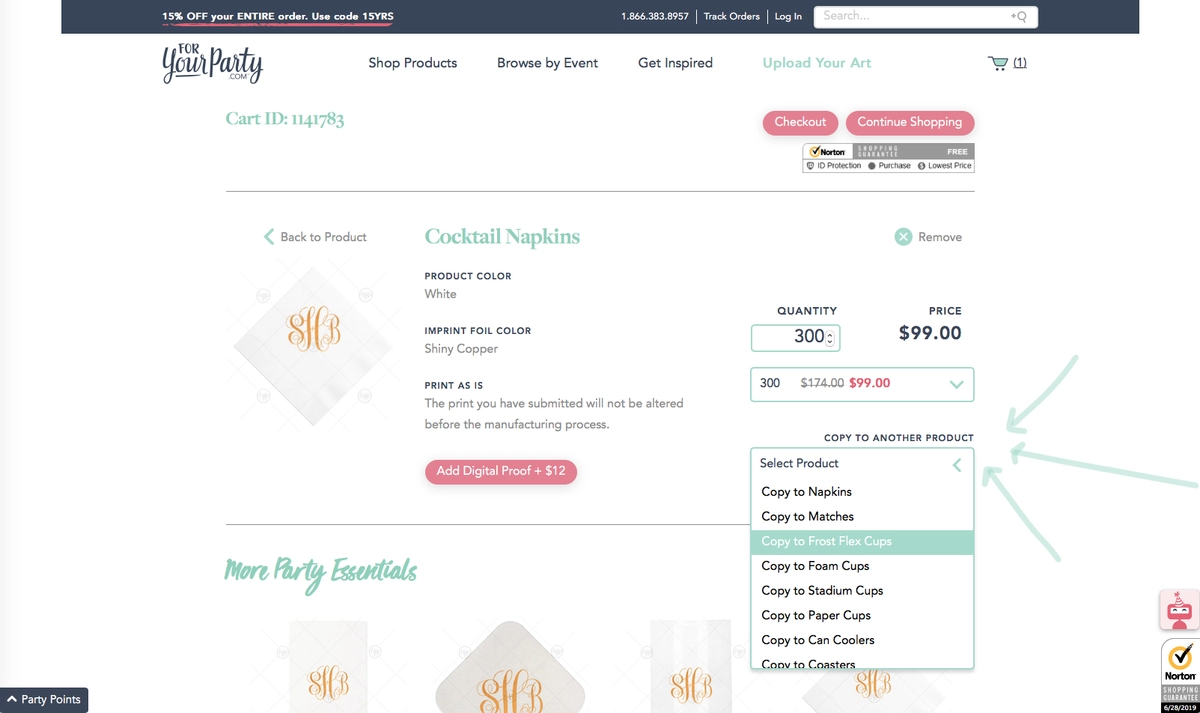This screenshot has width=1200, height=713.
Task: Click into the search field
Action: tap(910, 17)
